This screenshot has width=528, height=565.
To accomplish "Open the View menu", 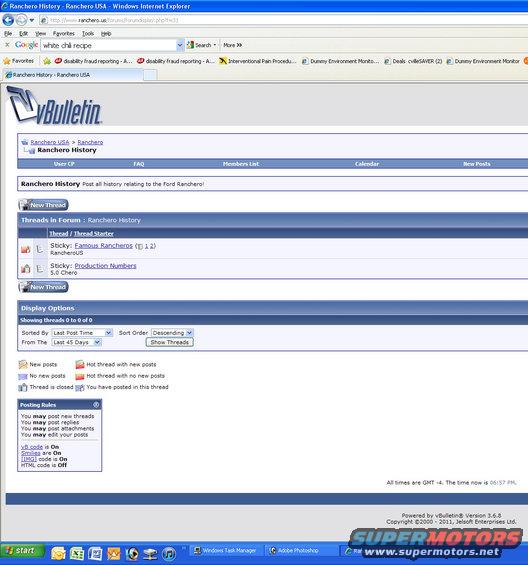I will (40, 34).
